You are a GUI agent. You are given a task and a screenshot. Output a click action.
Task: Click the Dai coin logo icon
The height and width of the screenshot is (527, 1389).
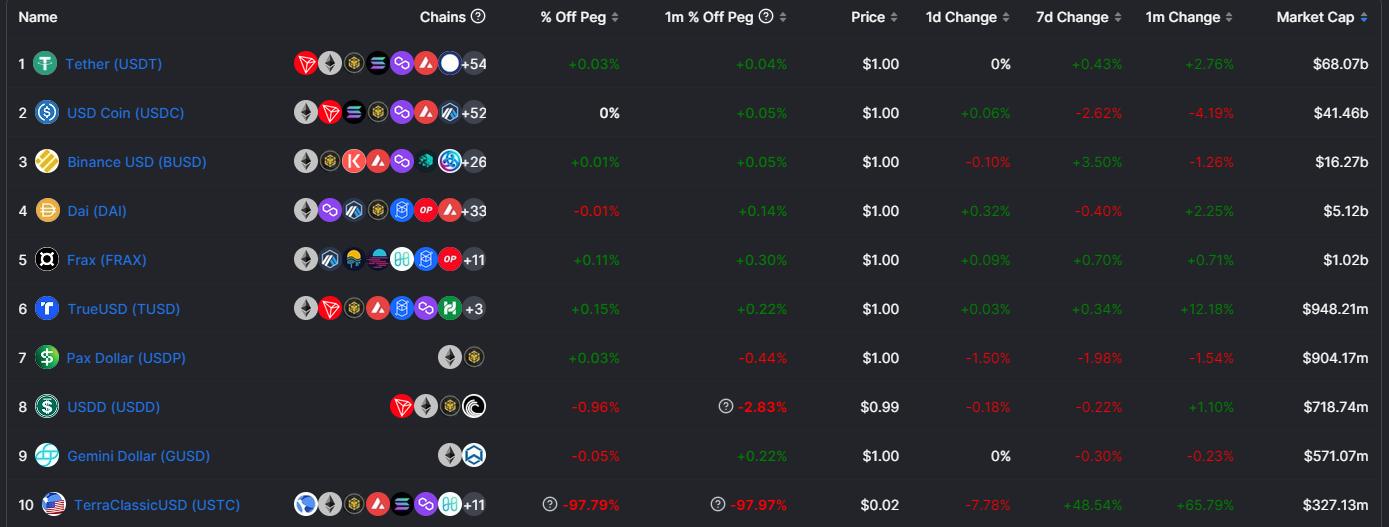tap(47, 211)
